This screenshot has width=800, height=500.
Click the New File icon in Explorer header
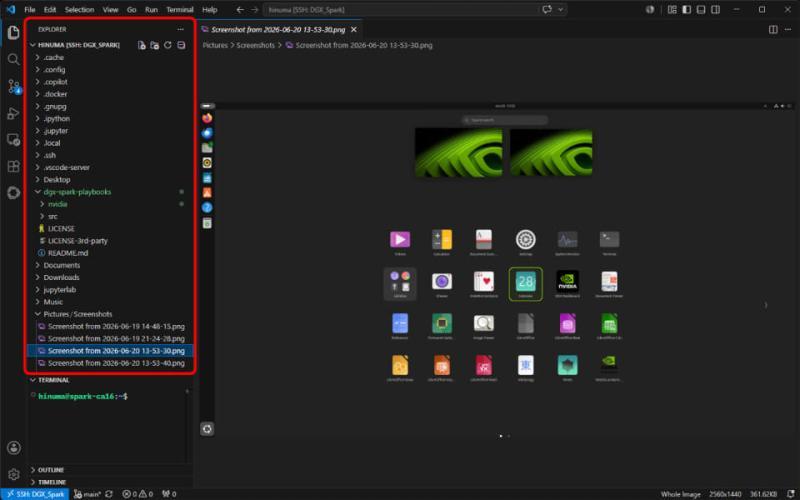coord(142,45)
